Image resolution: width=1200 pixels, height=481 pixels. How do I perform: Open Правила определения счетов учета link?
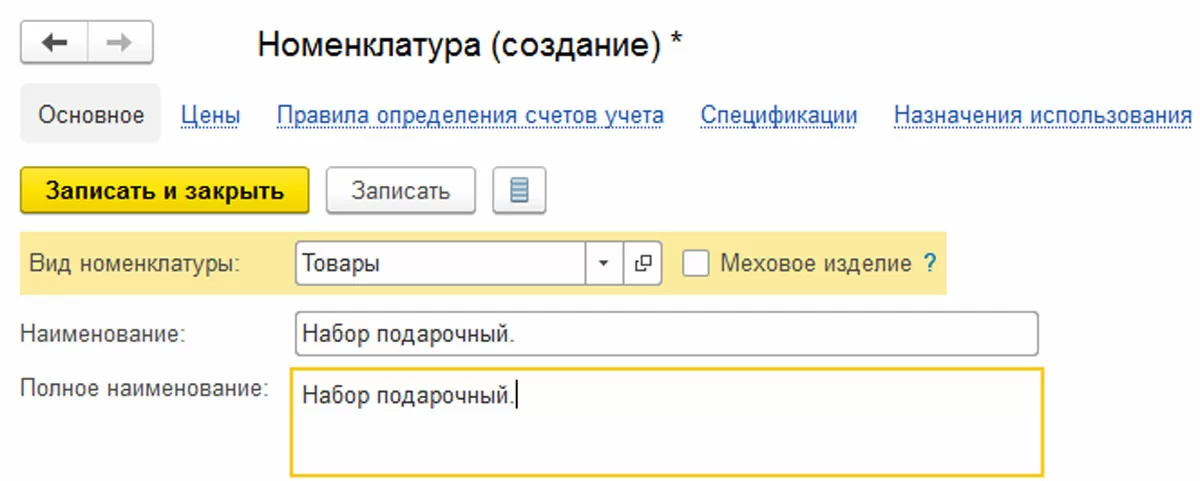(x=470, y=115)
